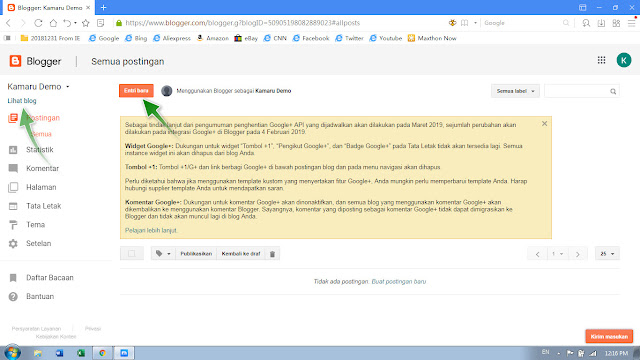Open Excel from the Windows taskbar
This screenshot has height=360, width=640.
tap(81, 353)
